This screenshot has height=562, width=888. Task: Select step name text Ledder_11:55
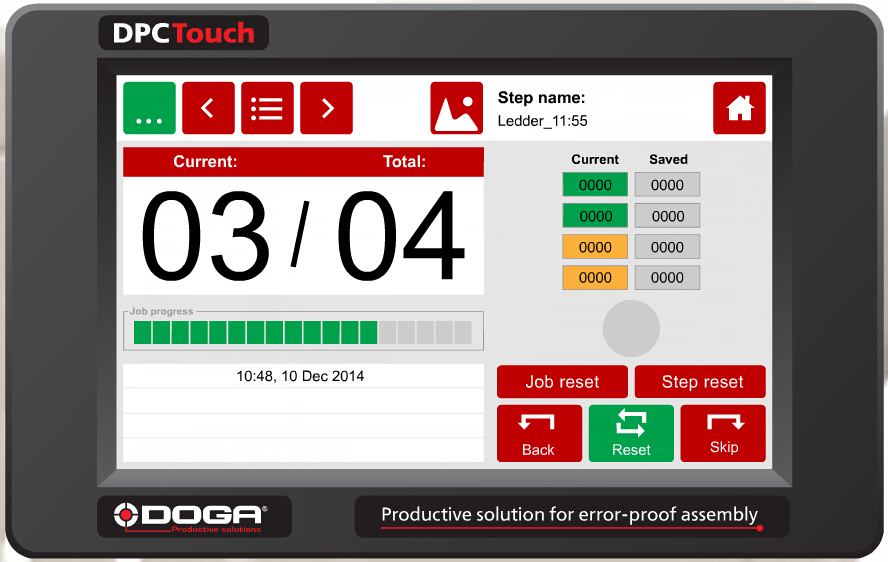point(543,121)
